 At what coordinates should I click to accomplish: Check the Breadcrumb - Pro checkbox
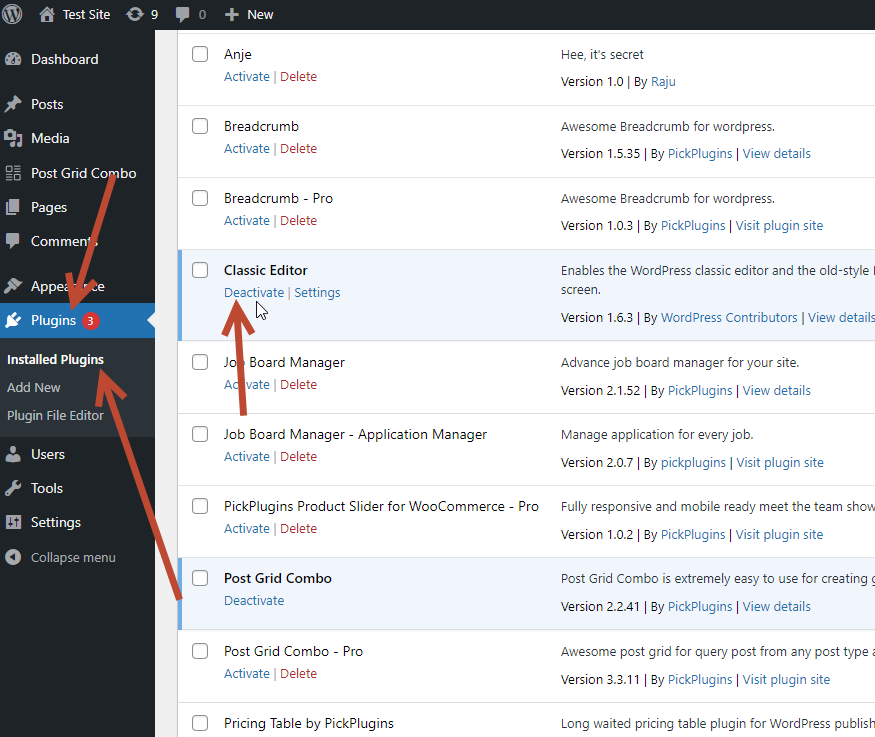pyautogui.click(x=200, y=198)
